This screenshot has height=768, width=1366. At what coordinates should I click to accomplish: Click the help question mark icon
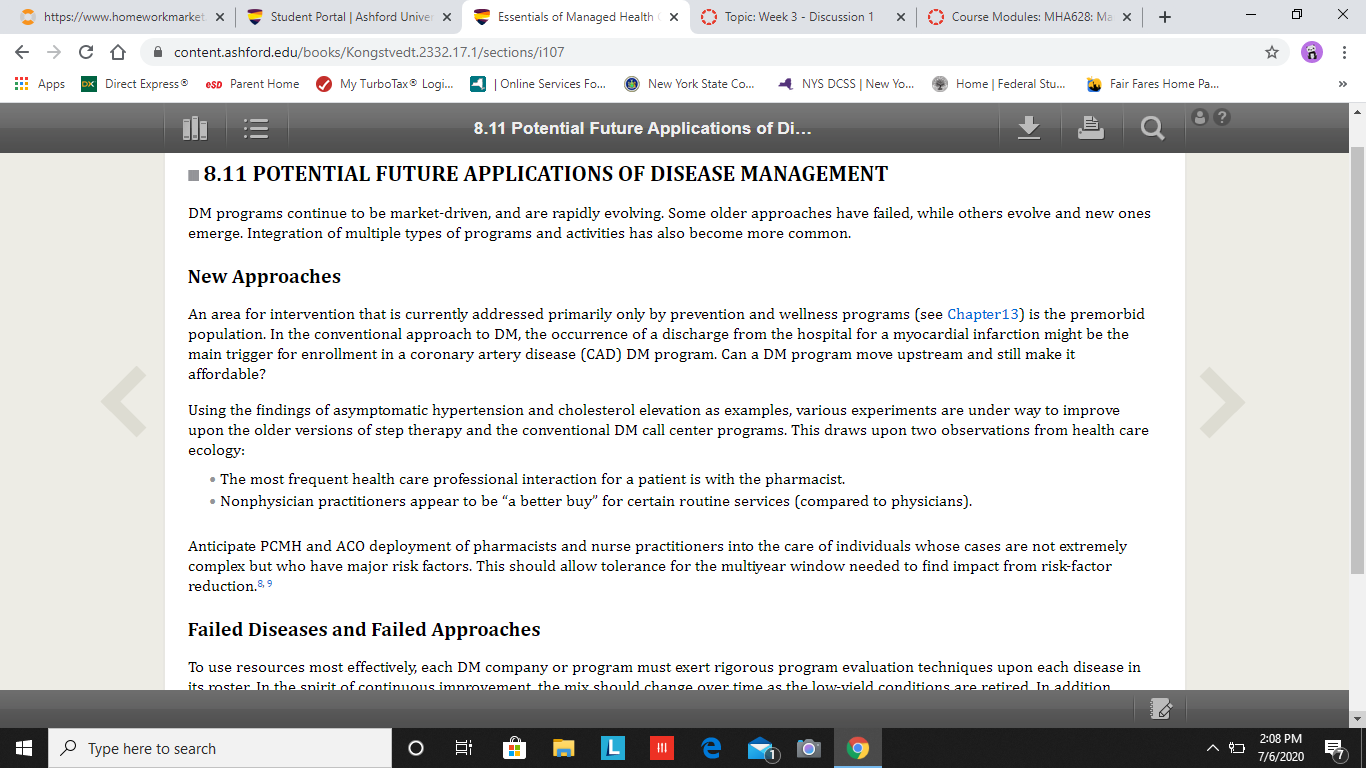[x=1221, y=117]
